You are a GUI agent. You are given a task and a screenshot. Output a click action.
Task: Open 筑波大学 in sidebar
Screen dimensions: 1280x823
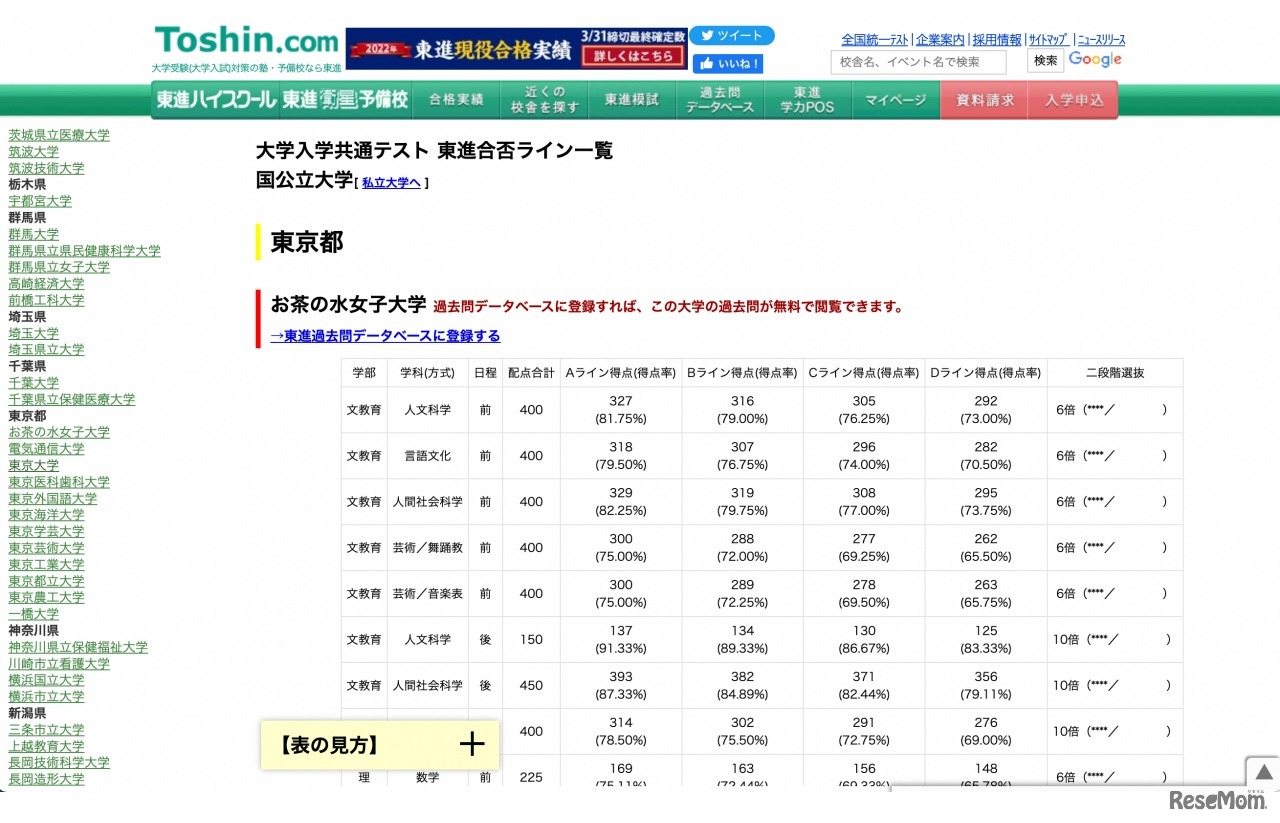click(x=34, y=152)
